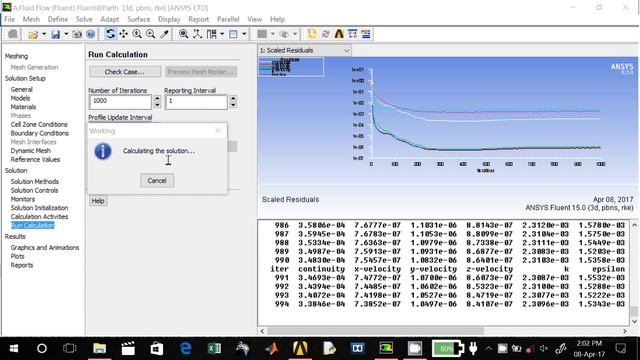Click the yellow file/page toolbar icon
The image size is (640, 360).
[312, 34]
